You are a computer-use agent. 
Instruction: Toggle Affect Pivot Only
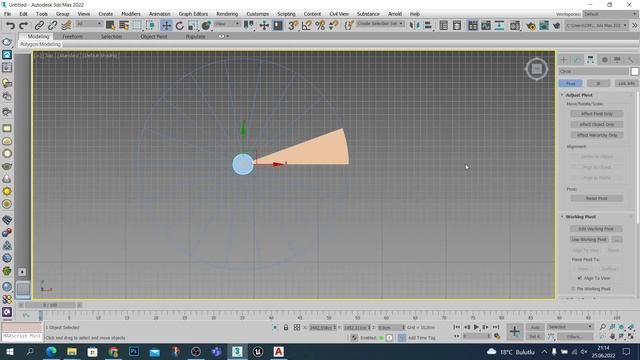597,113
